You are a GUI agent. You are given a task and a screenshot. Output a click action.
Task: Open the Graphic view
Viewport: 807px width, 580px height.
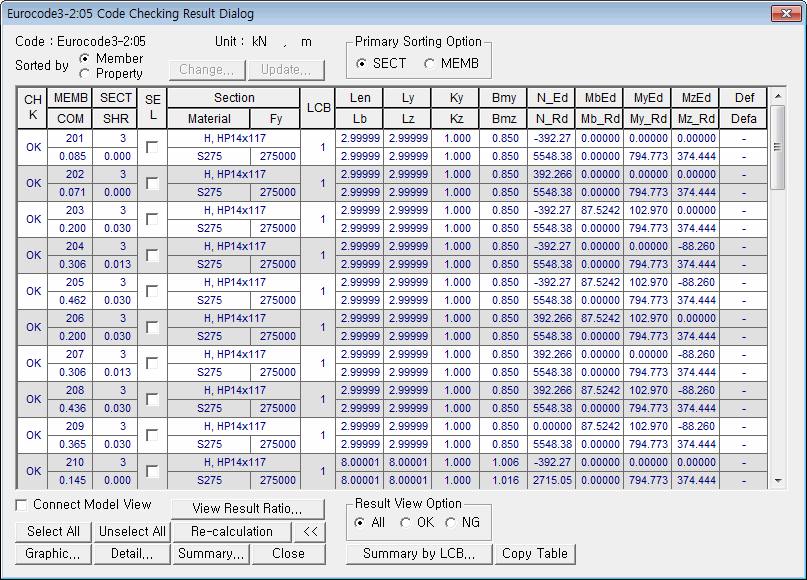(x=52, y=554)
